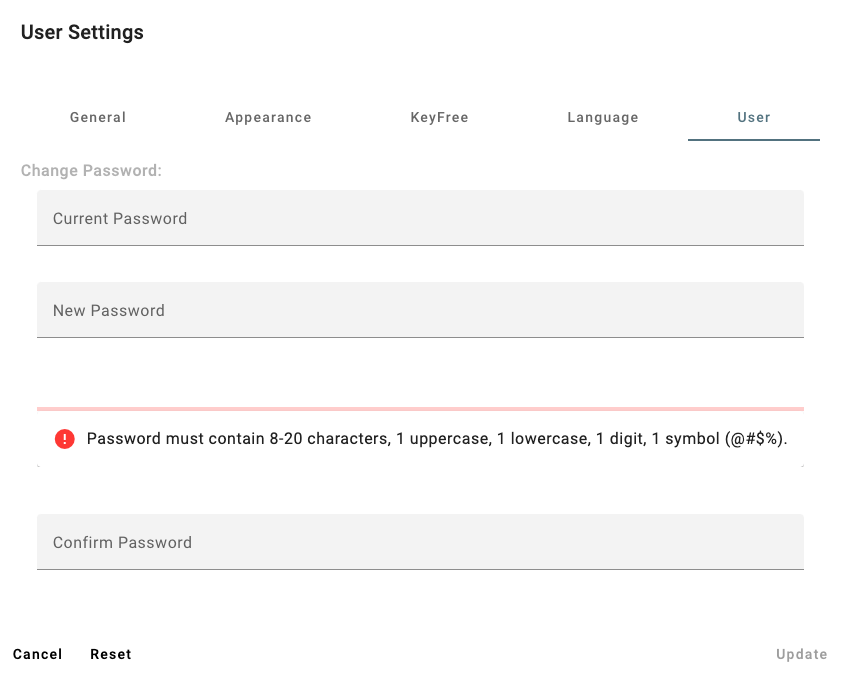Screen dimensions: 842x678
Task: Open the Appearance tab
Action: click(x=268, y=117)
